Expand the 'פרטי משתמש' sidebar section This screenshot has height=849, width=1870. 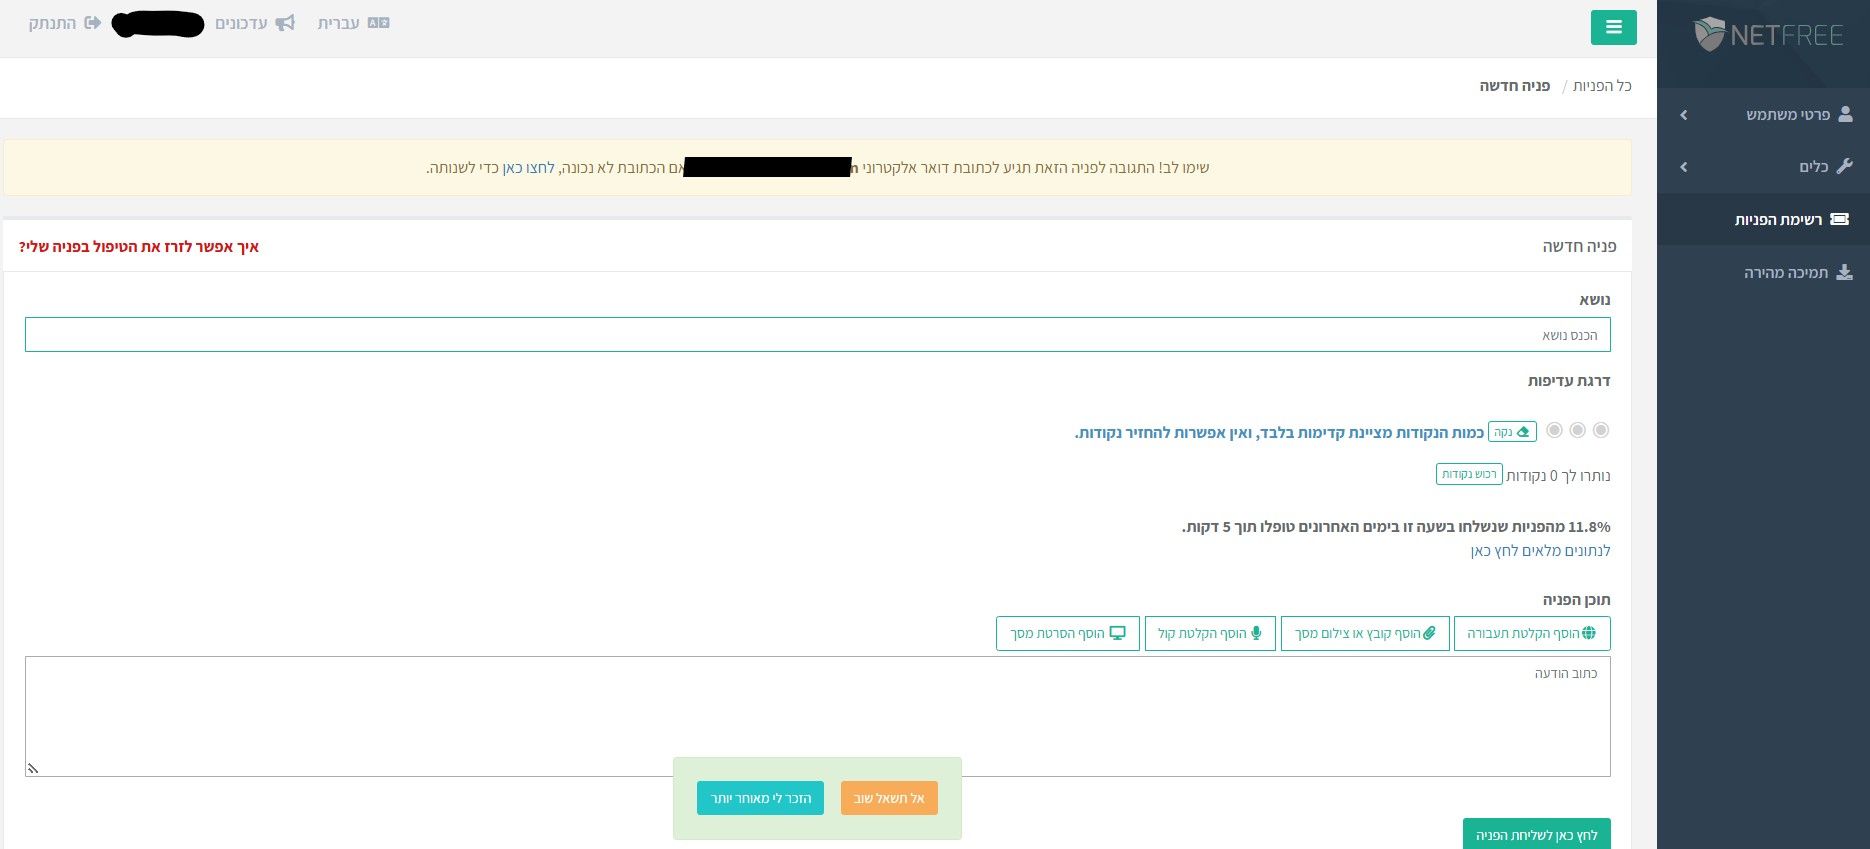(x=1763, y=115)
